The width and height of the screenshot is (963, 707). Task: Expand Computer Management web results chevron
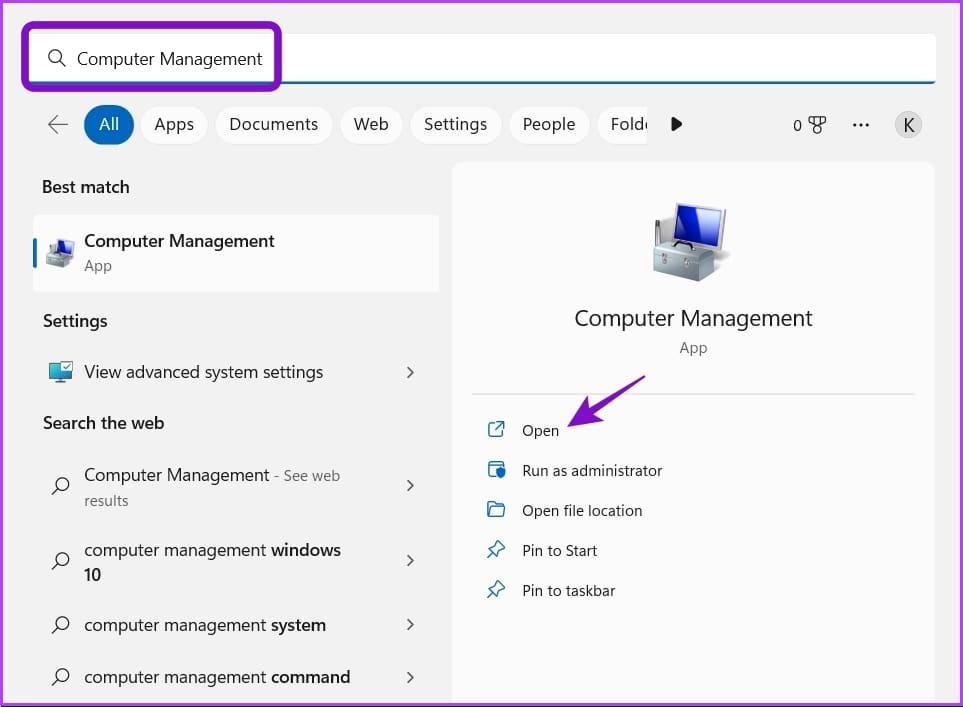[410, 486]
